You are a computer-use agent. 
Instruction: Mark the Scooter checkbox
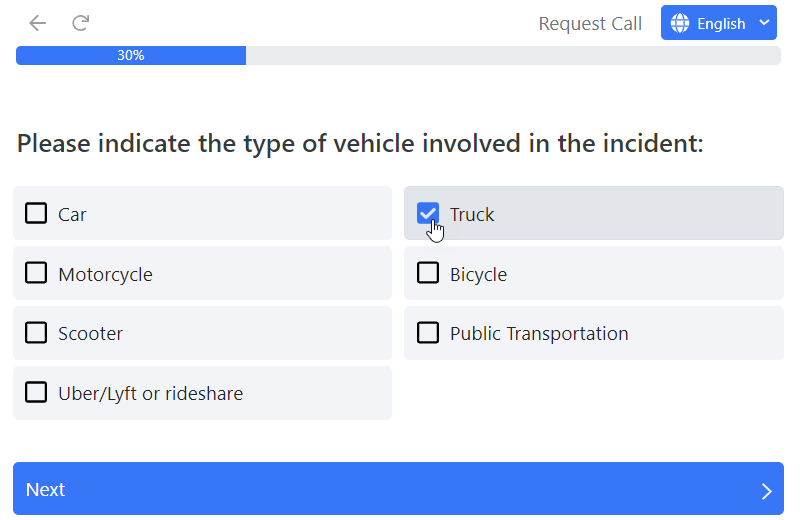36,333
